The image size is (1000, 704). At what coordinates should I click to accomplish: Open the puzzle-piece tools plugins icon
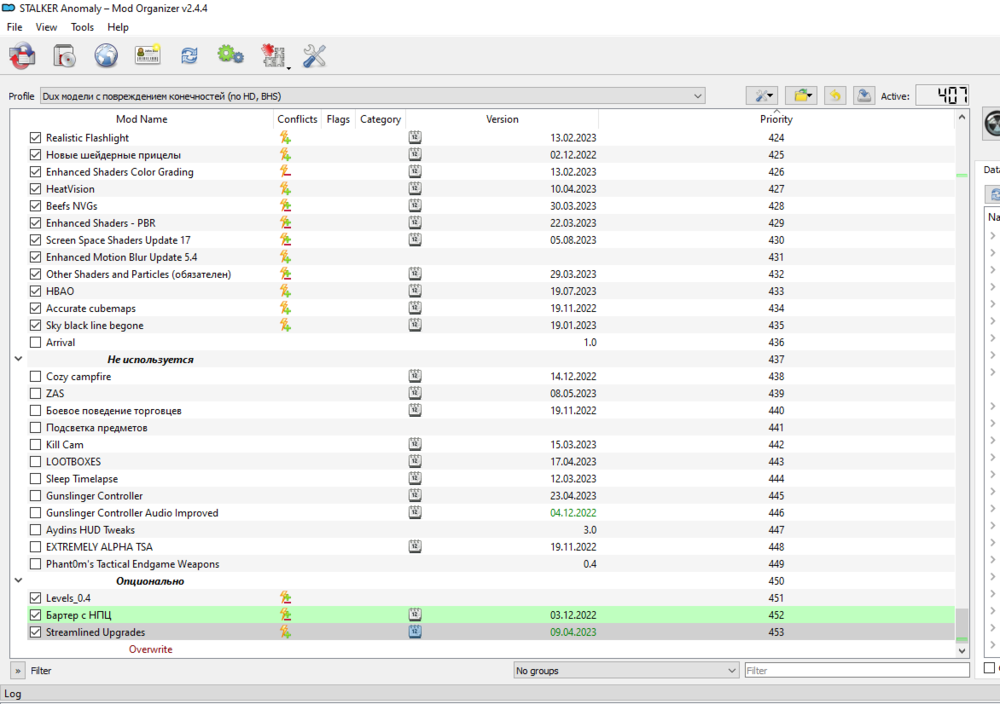pyautogui.click(x=273, y=57)
